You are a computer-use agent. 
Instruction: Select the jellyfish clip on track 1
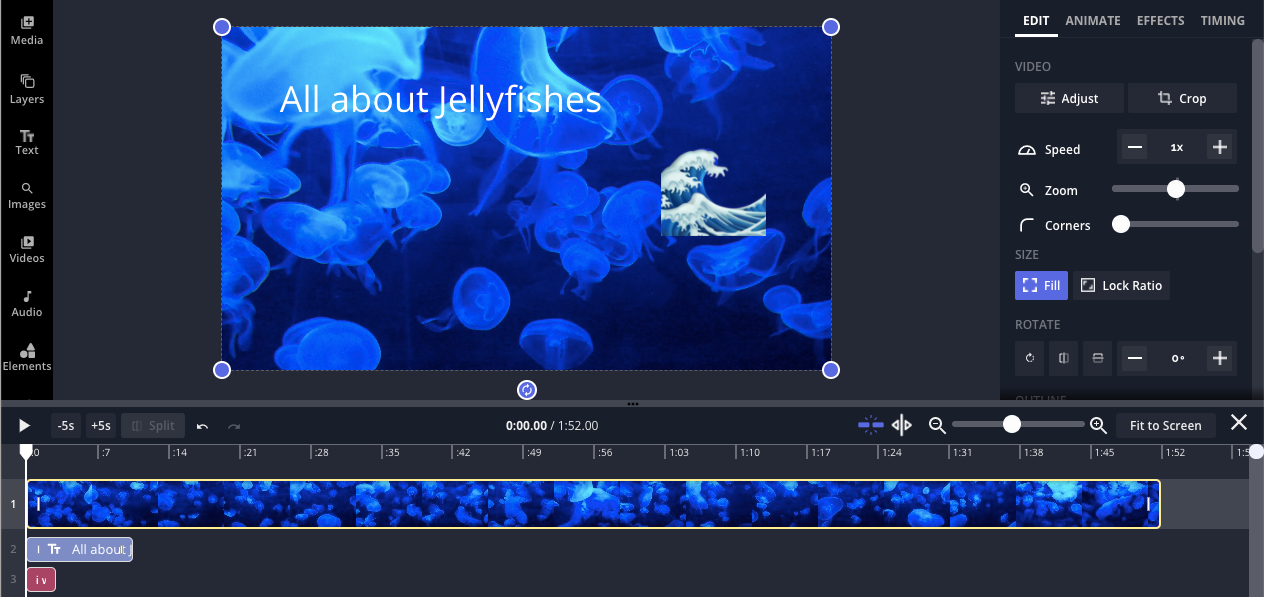click(590, 504)
